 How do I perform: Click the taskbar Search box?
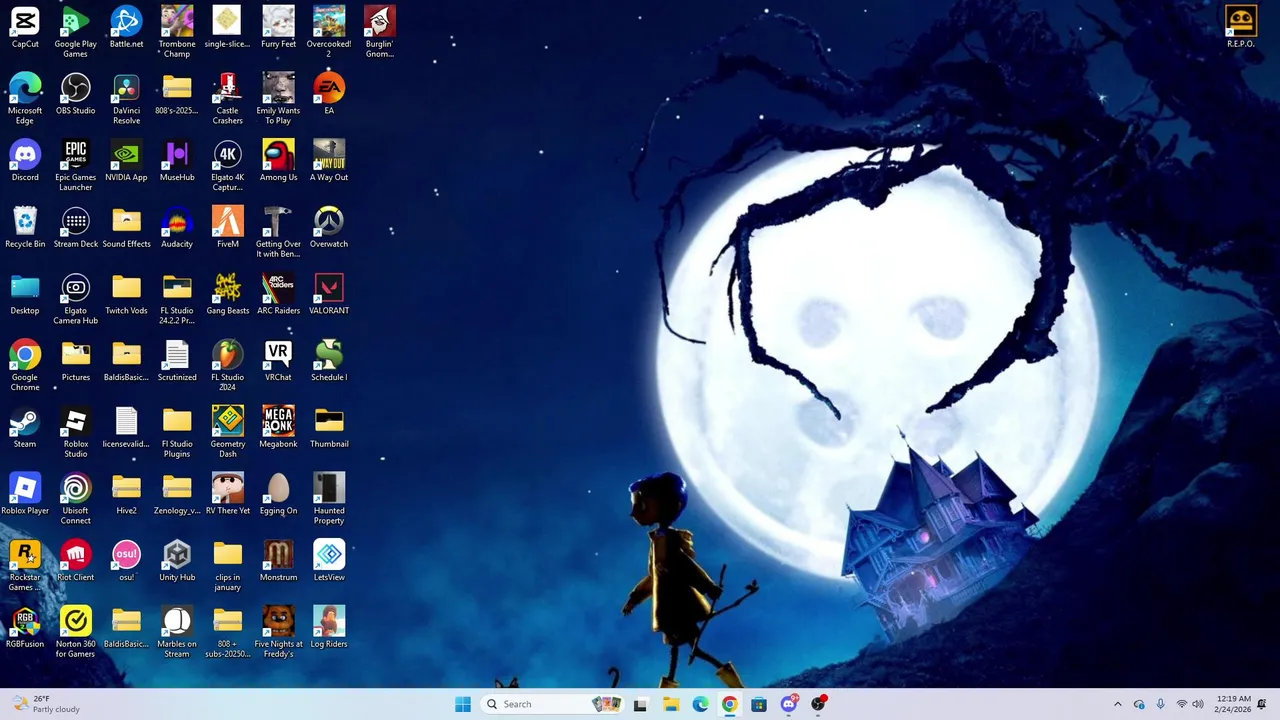553,704
